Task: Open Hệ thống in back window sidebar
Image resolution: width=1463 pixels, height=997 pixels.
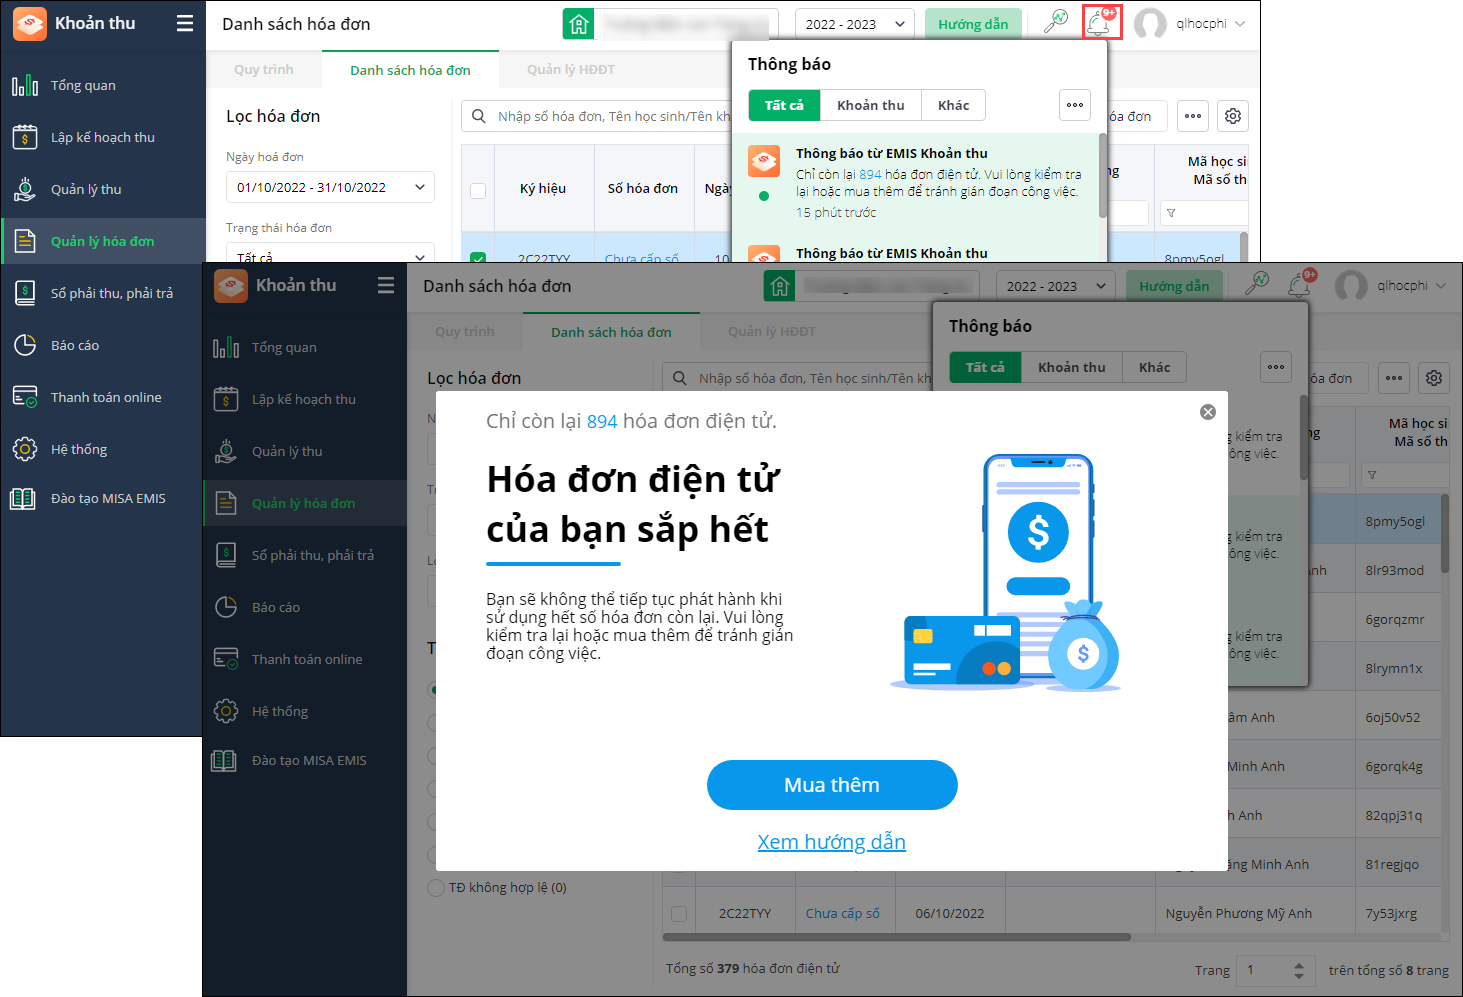Action: click(x=102, y=449)
